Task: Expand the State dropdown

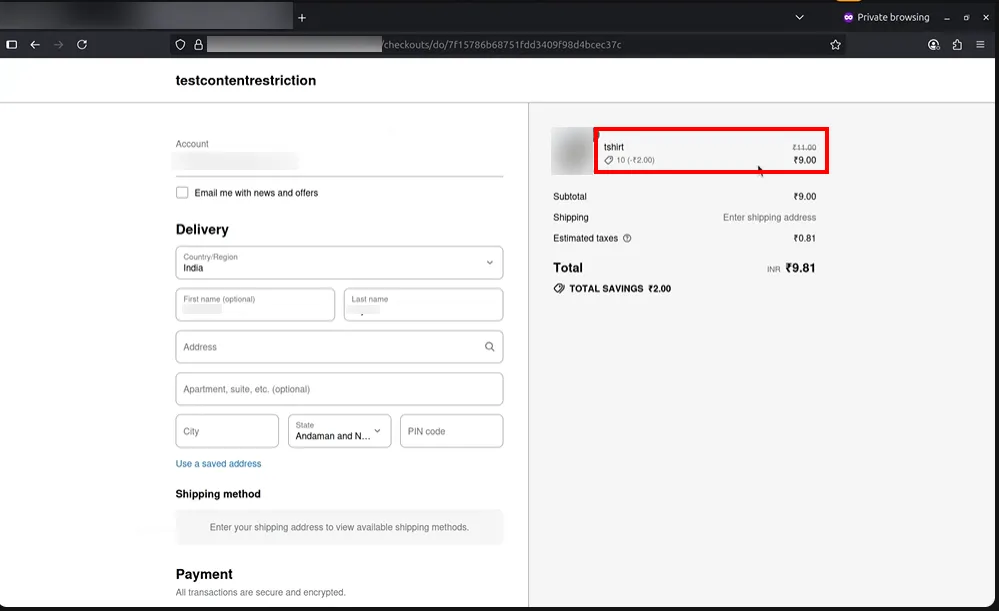Action: click(x=339, y=431)
